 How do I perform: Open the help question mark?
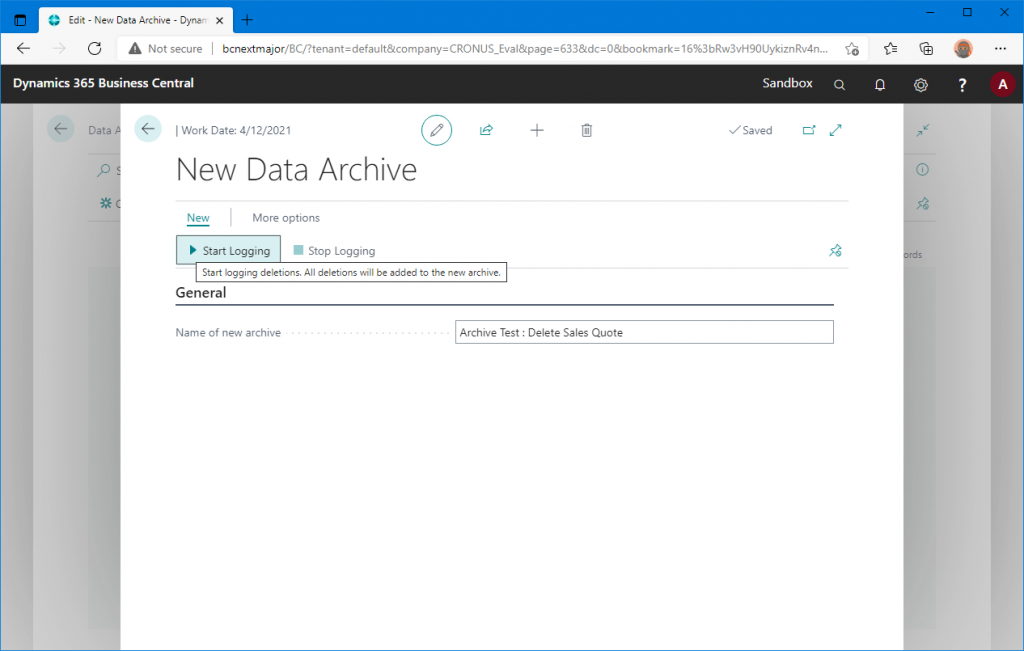pos(962,84)
